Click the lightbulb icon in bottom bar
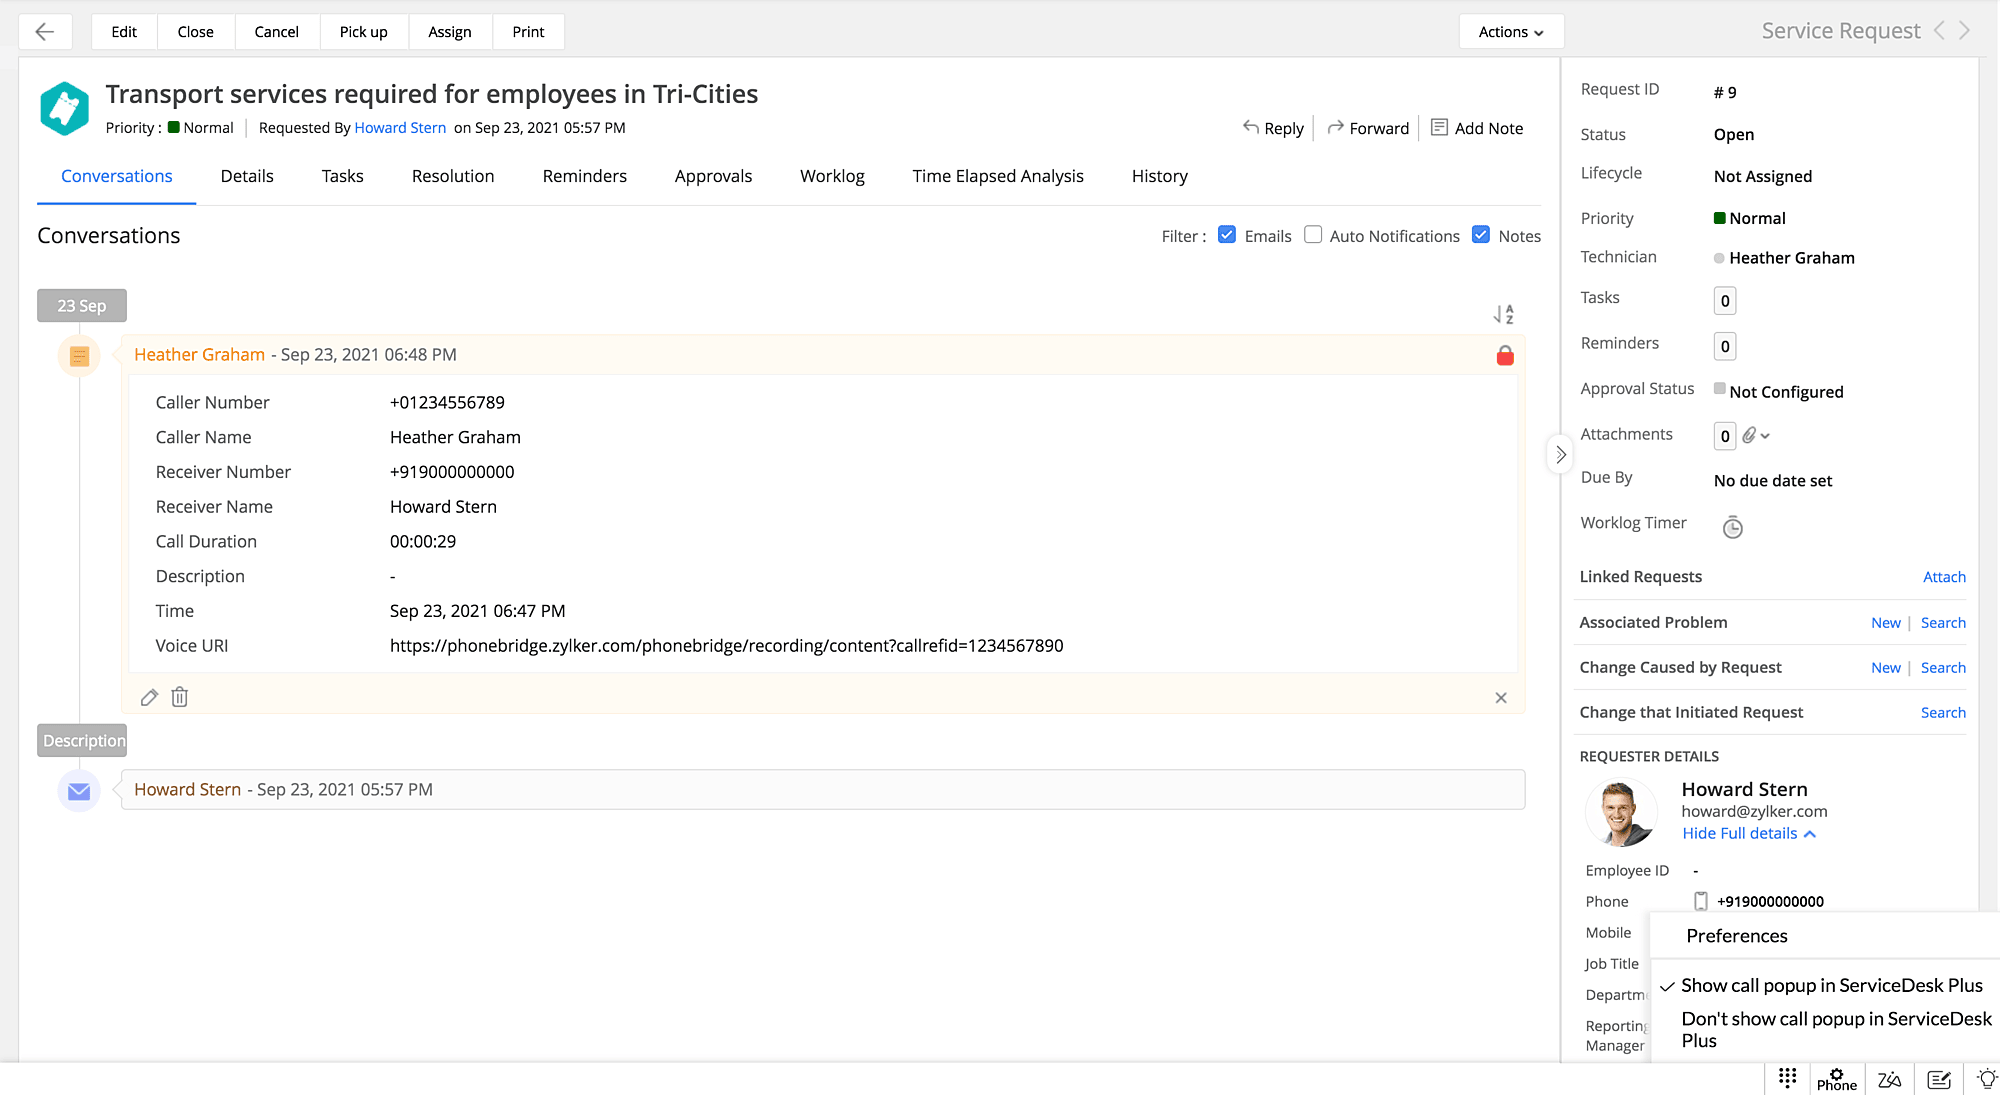This screenshot has width=2000, height=1095. click(1986, 1078)
